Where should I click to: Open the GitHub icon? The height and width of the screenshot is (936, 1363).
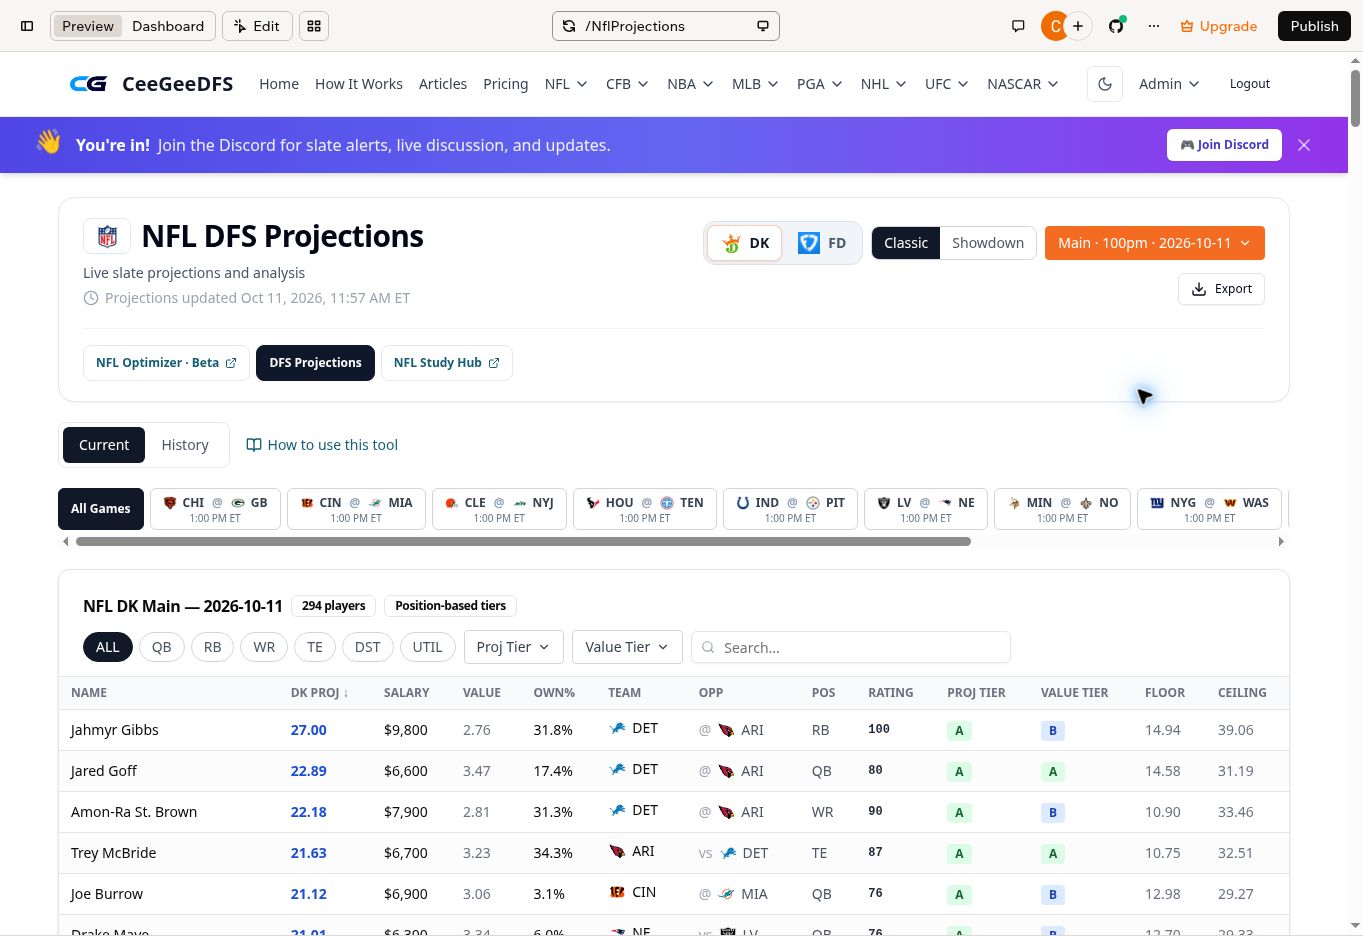[1116, 26]
